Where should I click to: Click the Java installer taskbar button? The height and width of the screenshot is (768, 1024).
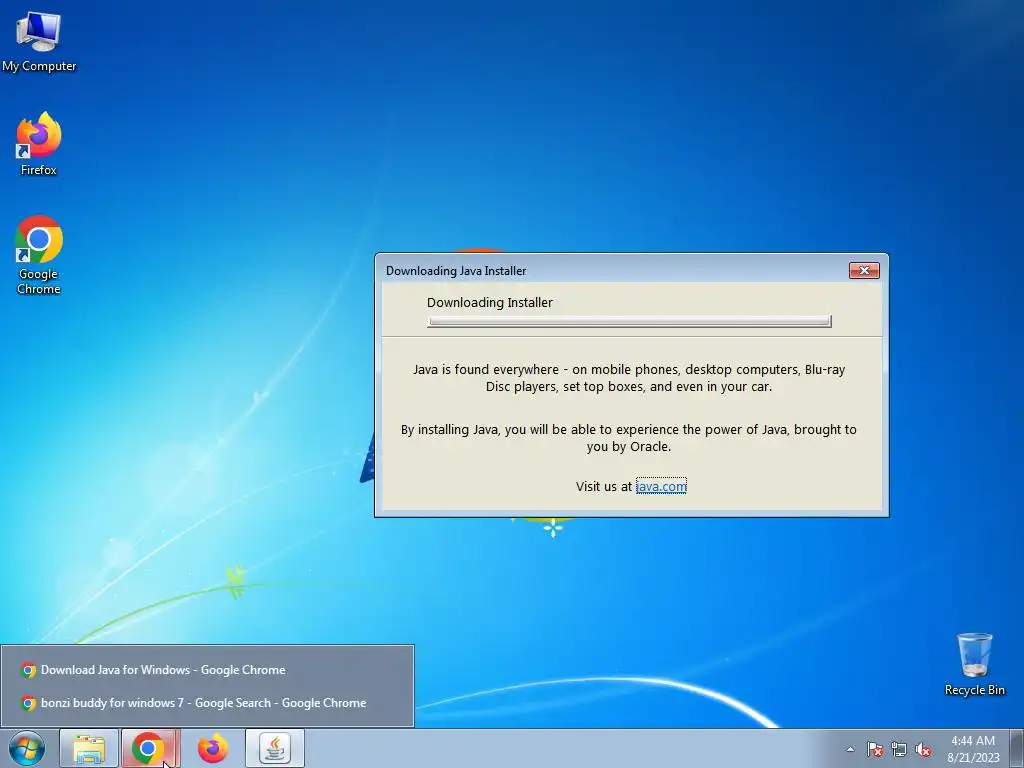tap(275, 748)
